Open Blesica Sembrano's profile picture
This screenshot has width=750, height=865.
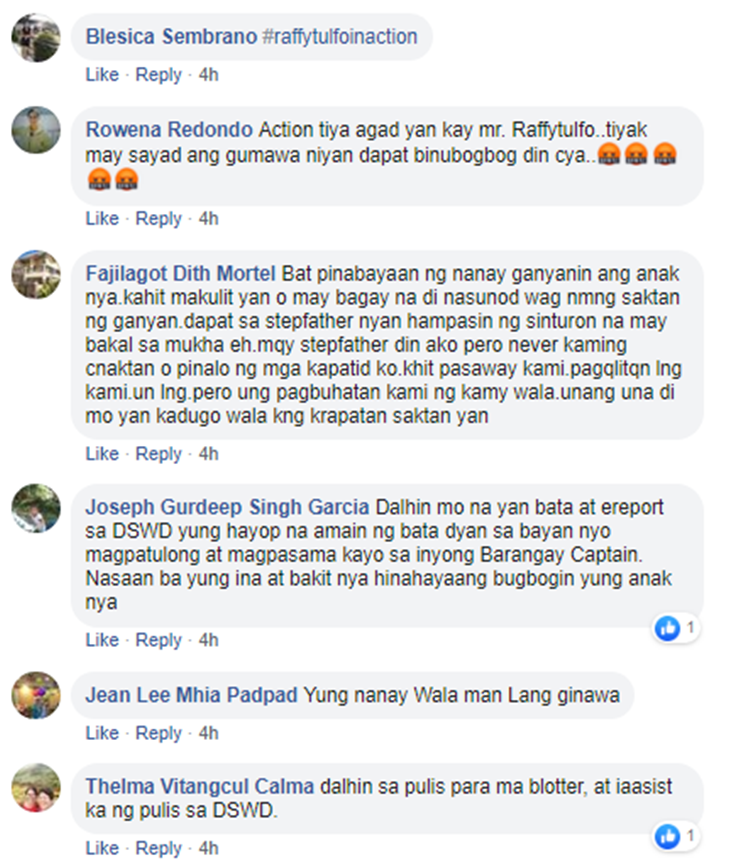point(36,38)
